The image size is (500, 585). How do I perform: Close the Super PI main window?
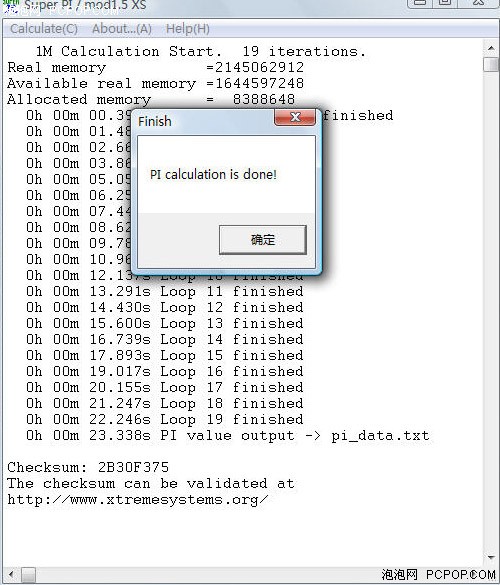tap(481, 3)
